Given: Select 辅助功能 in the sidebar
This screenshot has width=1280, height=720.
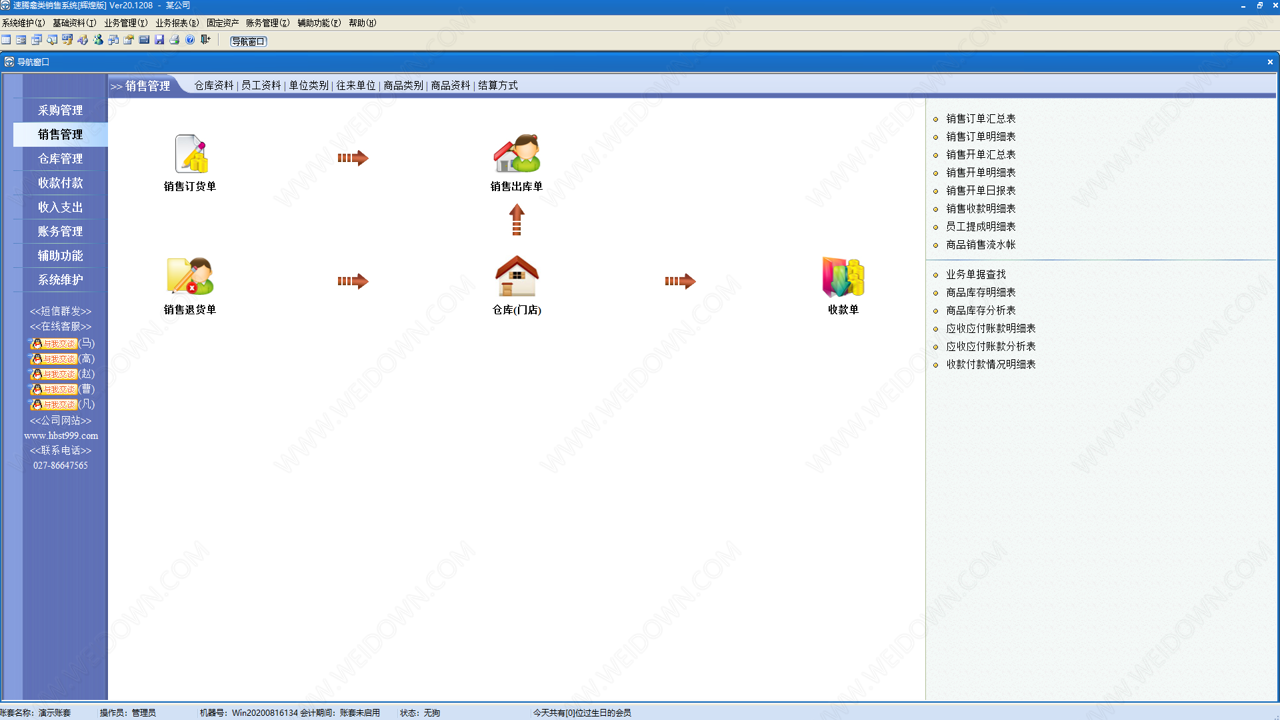Looking at the screenshot, I should [60, 255].
